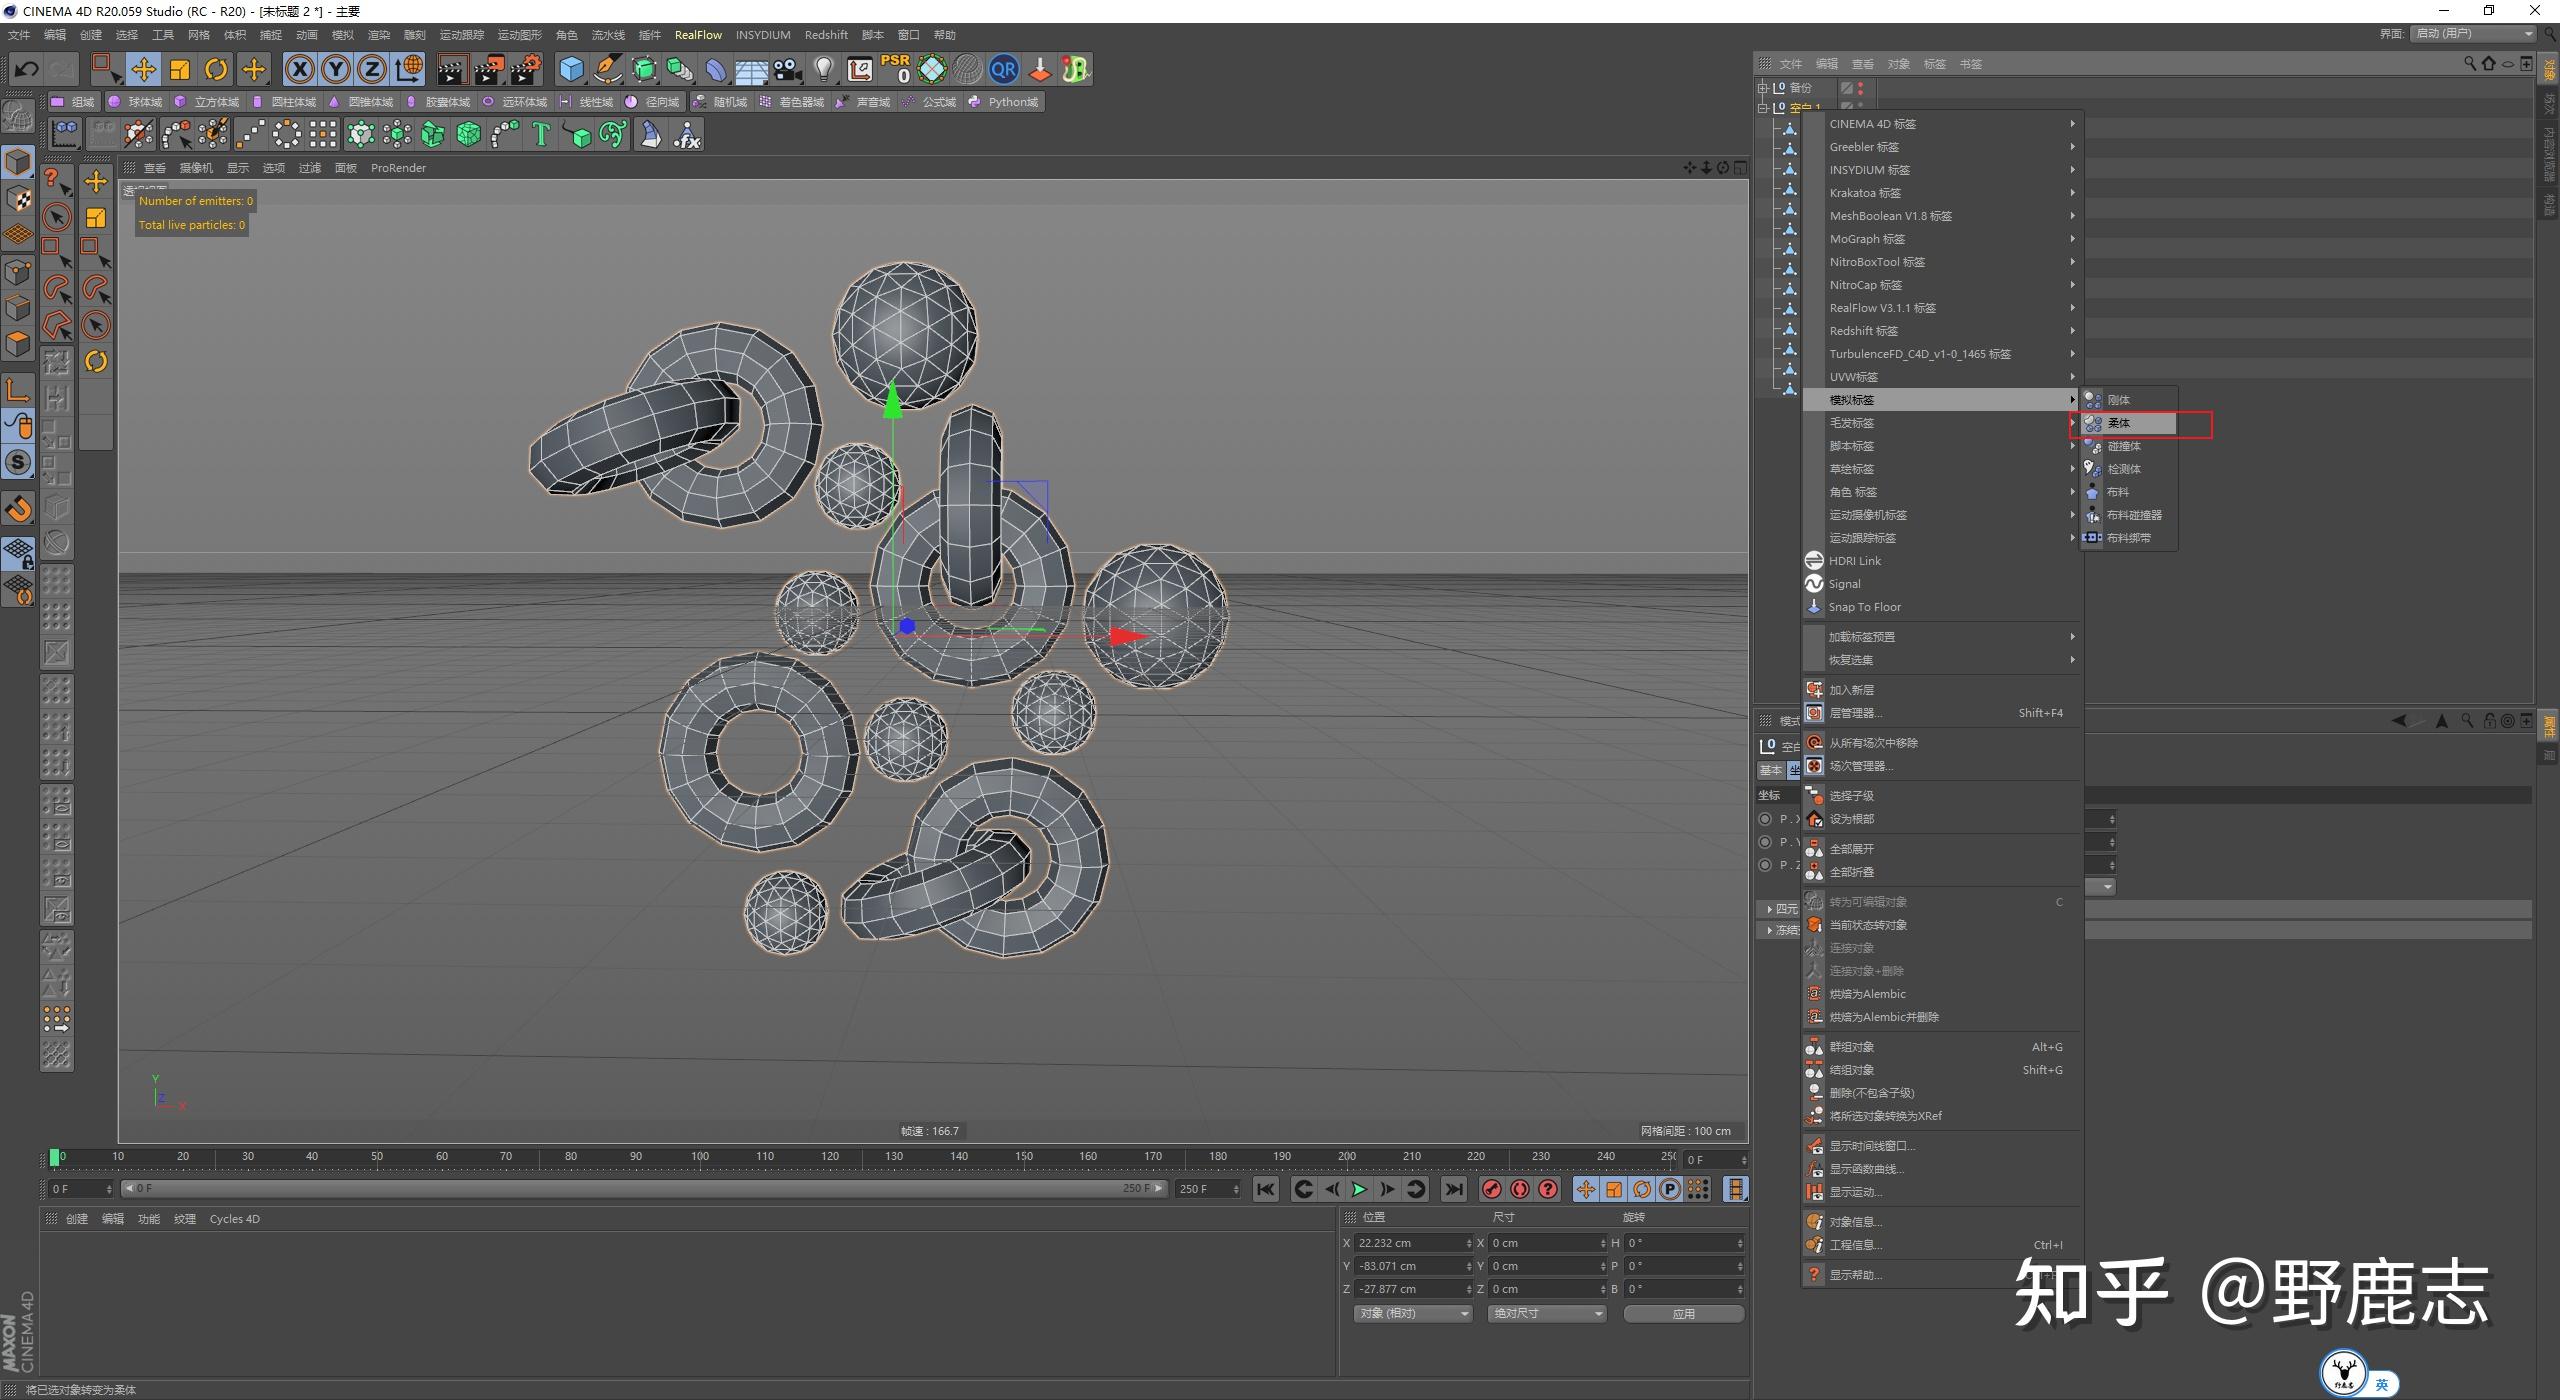Click the world coordinate system icon
The image size is (2560, 1400).
point(409,69)
